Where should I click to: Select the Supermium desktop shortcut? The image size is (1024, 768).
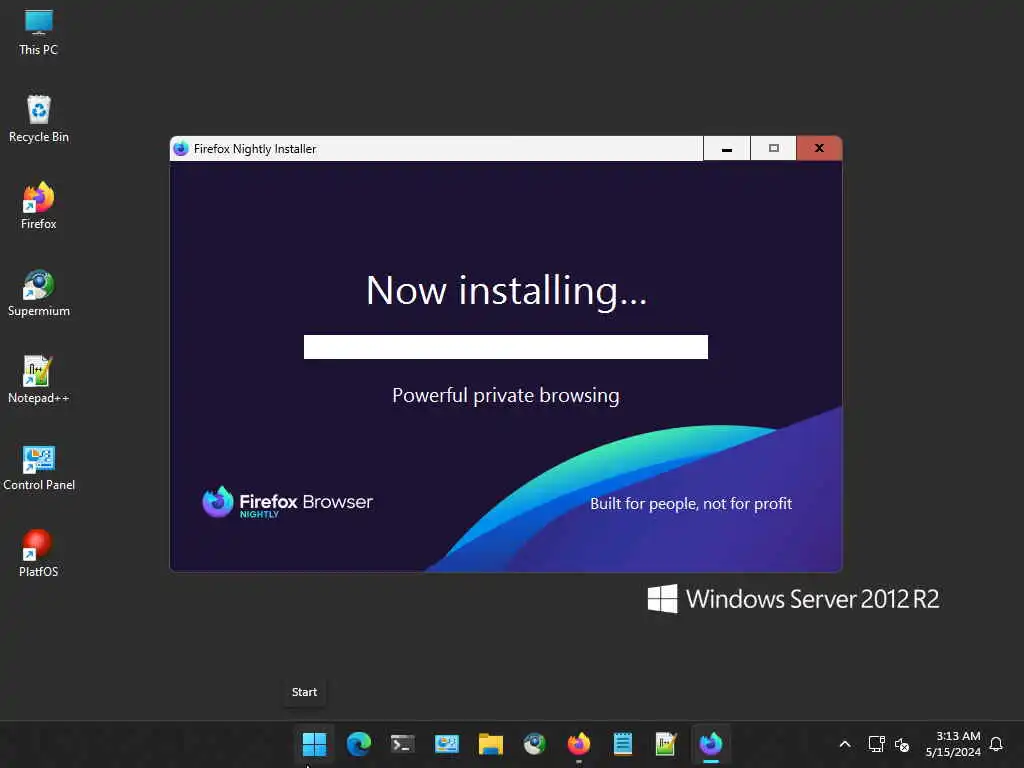coord(39,294)
